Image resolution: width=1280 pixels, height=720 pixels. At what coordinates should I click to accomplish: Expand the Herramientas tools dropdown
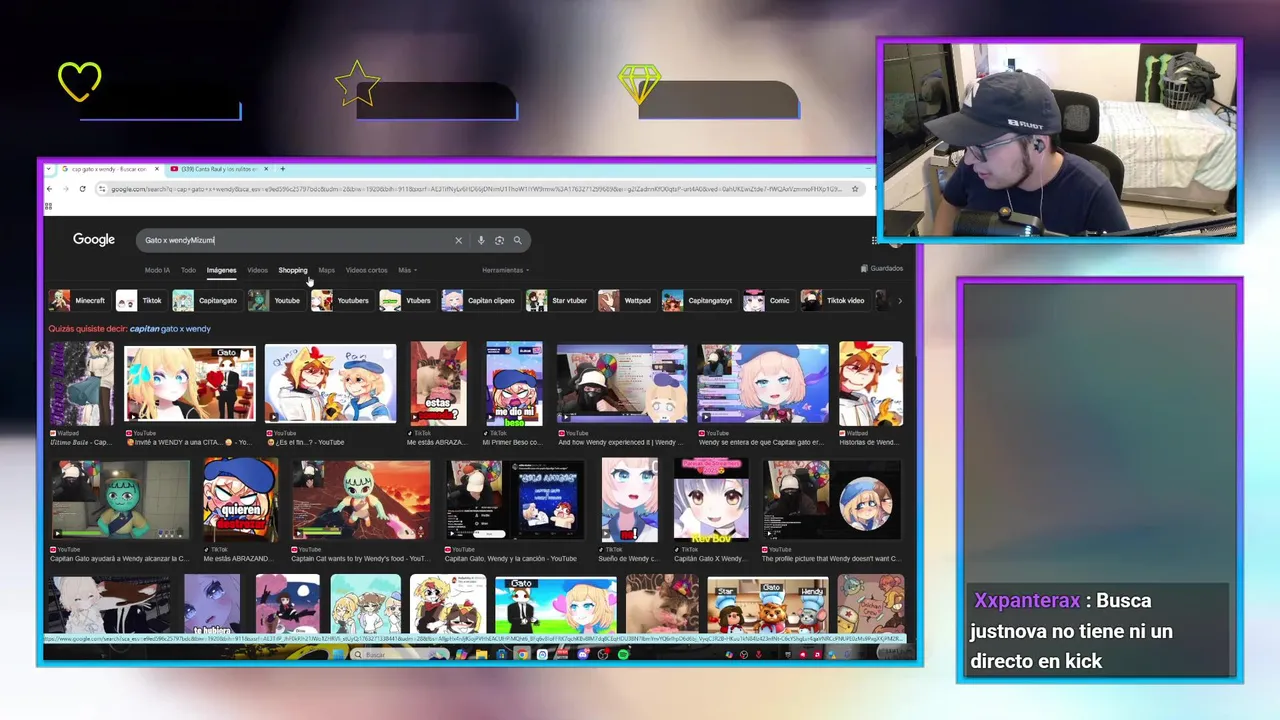click(505, 270)
